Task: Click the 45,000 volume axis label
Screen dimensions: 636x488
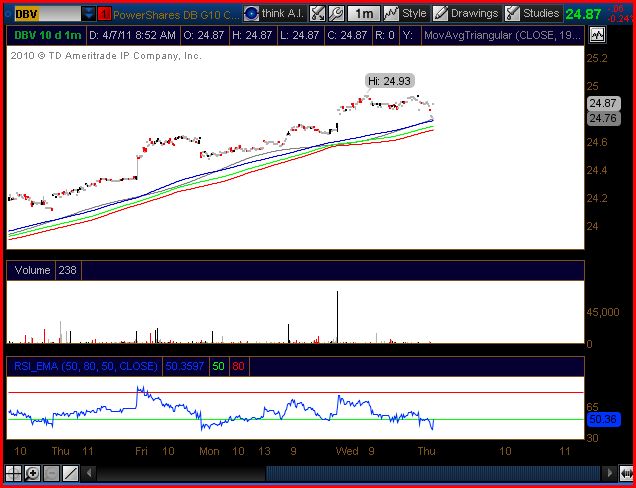Action: [603, 312]
